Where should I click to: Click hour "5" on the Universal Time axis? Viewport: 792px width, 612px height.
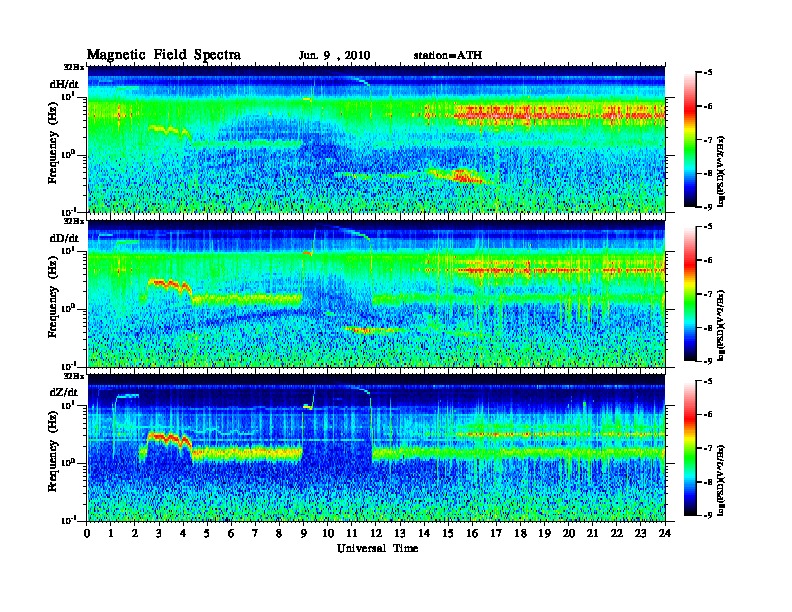tap(207, 534)
